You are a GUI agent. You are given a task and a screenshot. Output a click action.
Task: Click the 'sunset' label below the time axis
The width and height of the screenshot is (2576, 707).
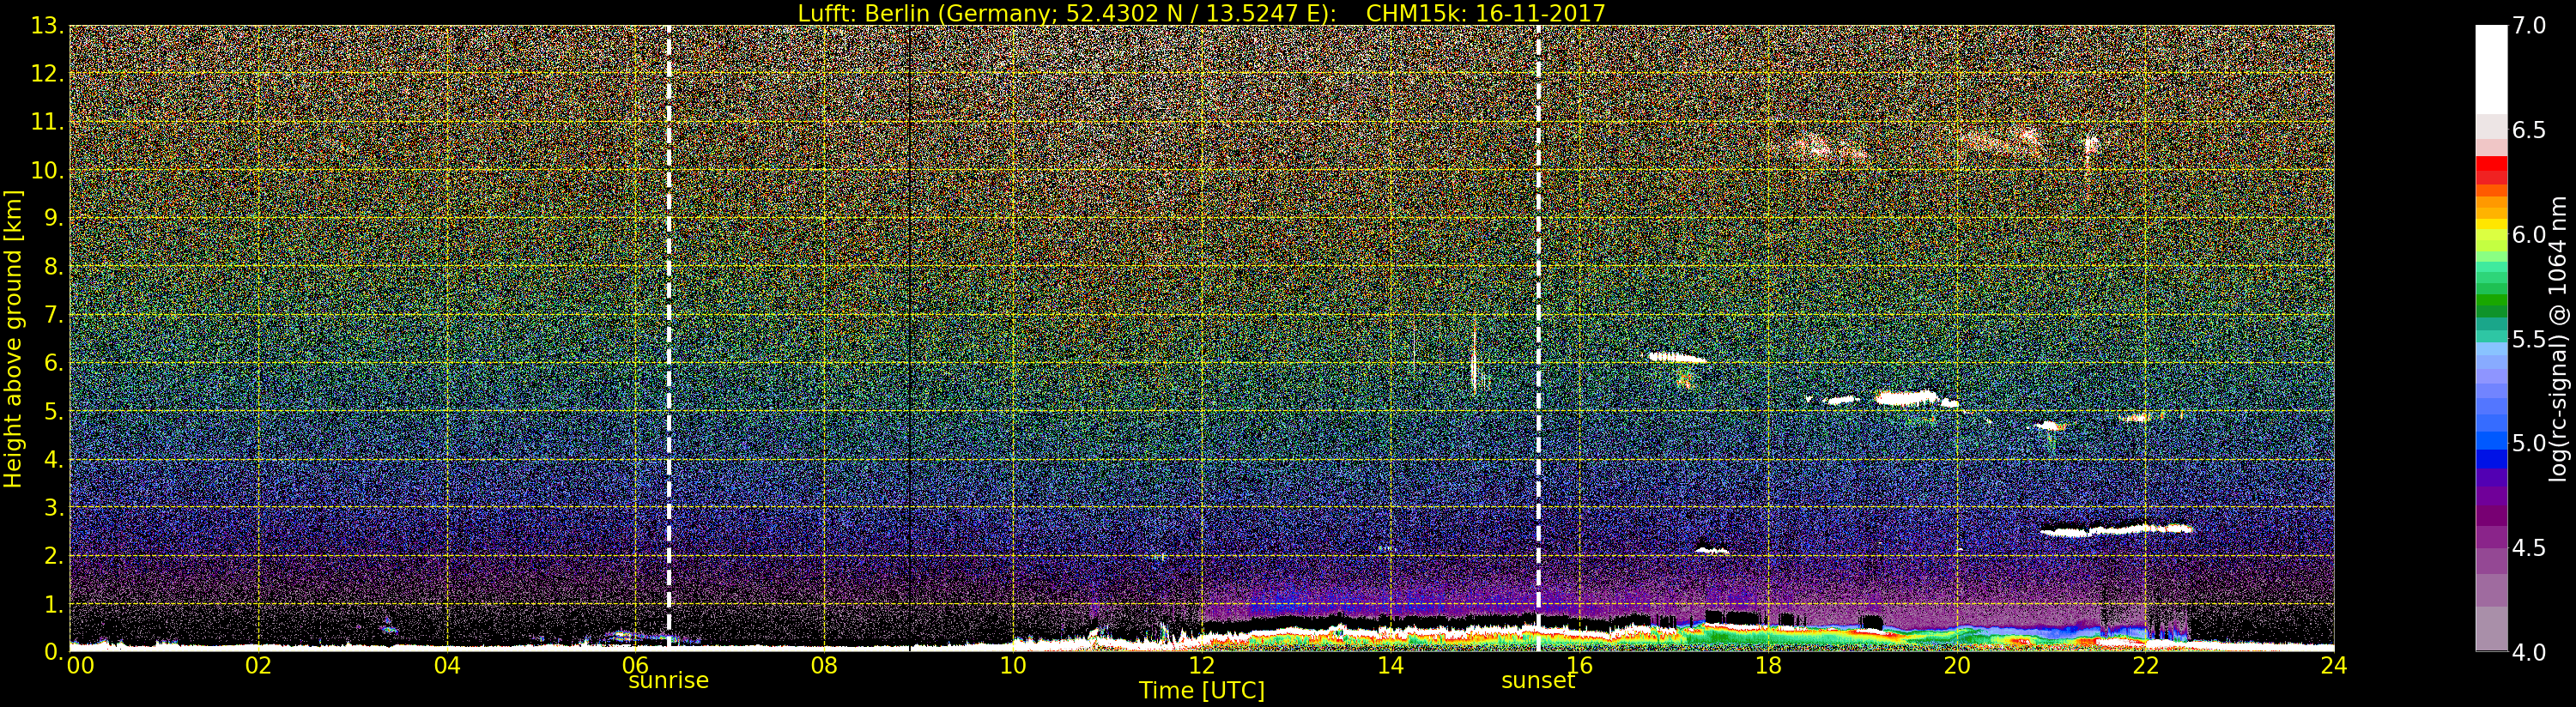pos(1538,681)
